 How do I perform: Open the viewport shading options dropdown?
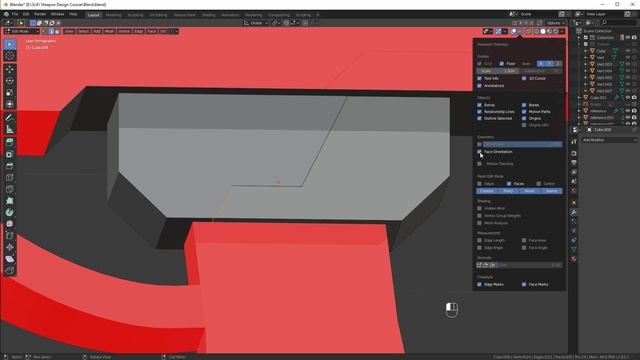tap(562, 31)
